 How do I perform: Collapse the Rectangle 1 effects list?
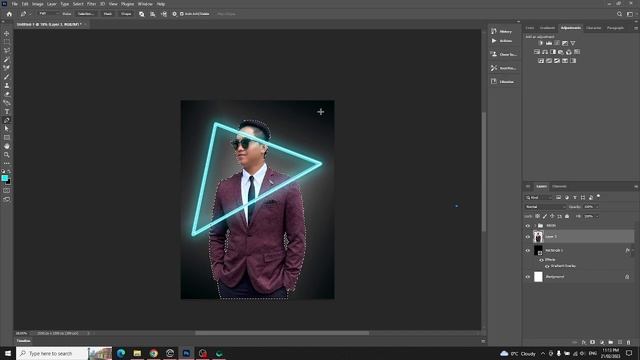[x=633, y=250]
